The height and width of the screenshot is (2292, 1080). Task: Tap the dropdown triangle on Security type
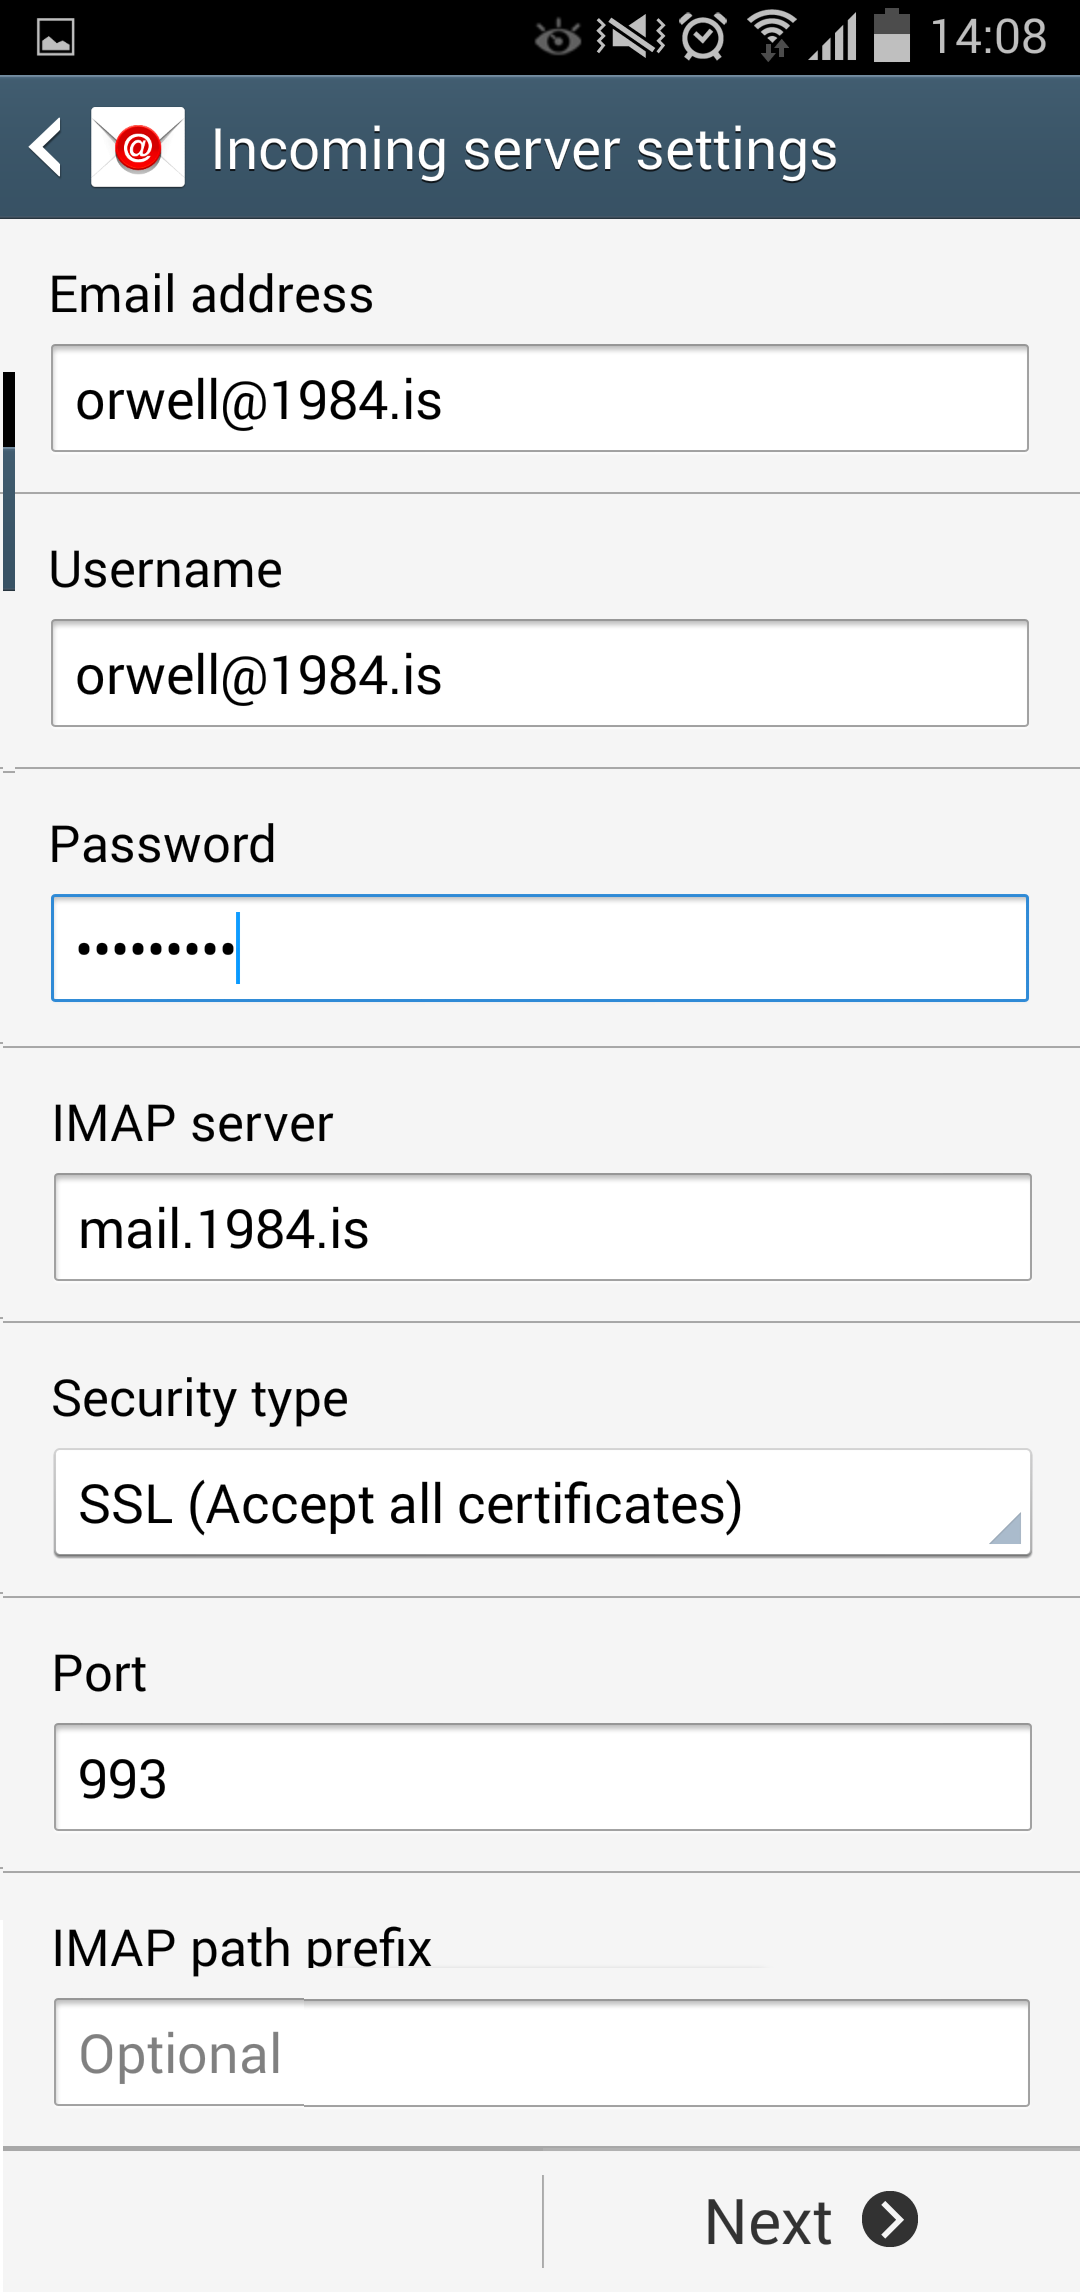(x=1006, y=1529)
